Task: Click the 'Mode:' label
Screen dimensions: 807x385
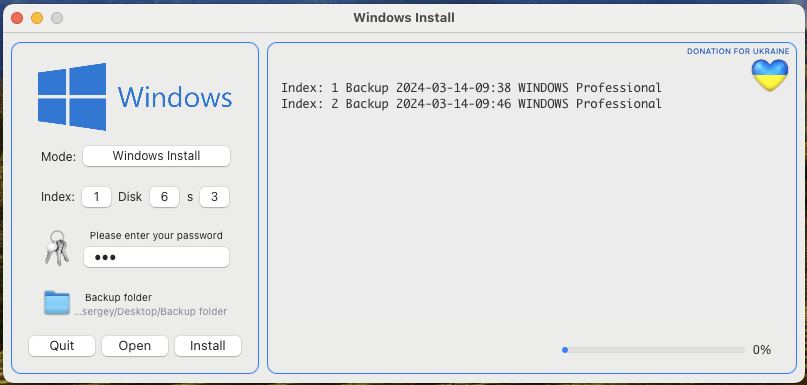Action: click(x=59, y=156)
